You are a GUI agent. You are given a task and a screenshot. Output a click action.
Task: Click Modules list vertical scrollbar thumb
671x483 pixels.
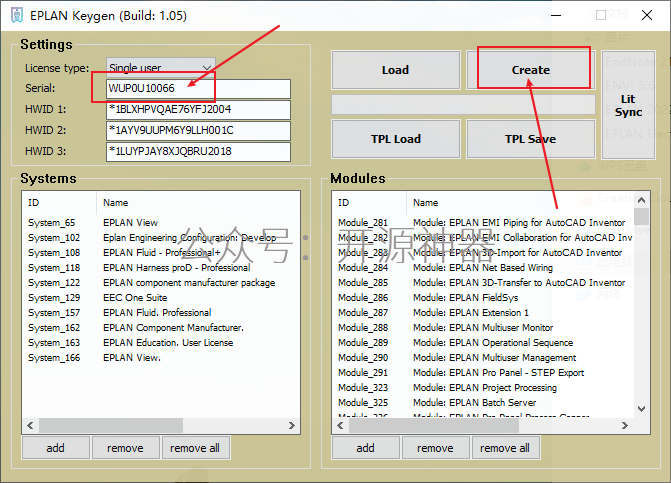(641, 216)
